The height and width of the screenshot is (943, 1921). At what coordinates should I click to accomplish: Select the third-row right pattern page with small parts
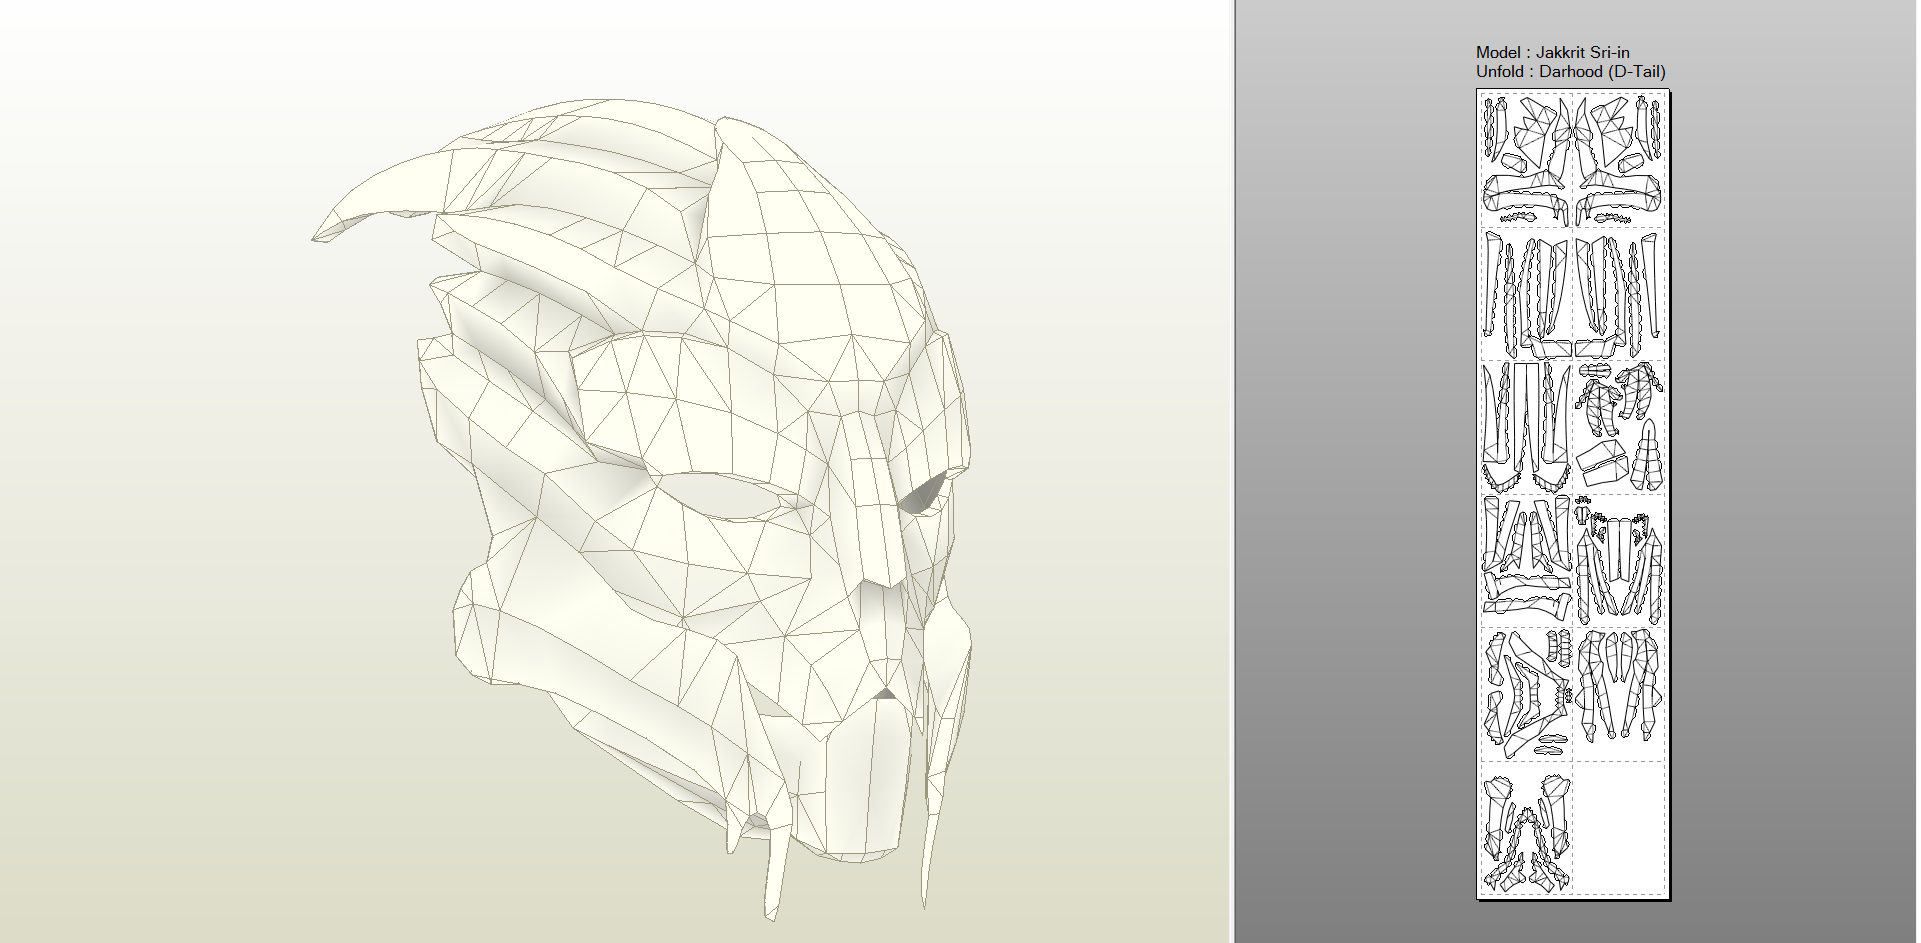click(1619, 428)
